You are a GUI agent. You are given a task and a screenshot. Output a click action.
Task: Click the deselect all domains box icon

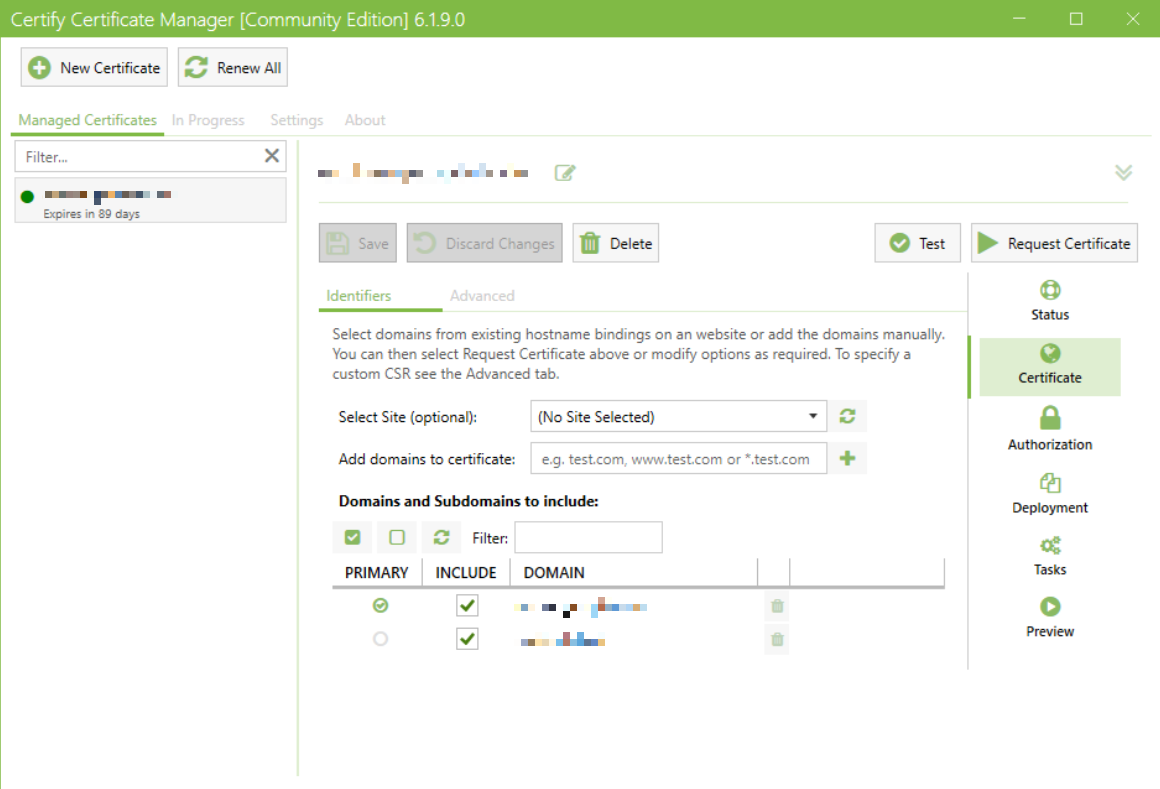pos(397,538)
